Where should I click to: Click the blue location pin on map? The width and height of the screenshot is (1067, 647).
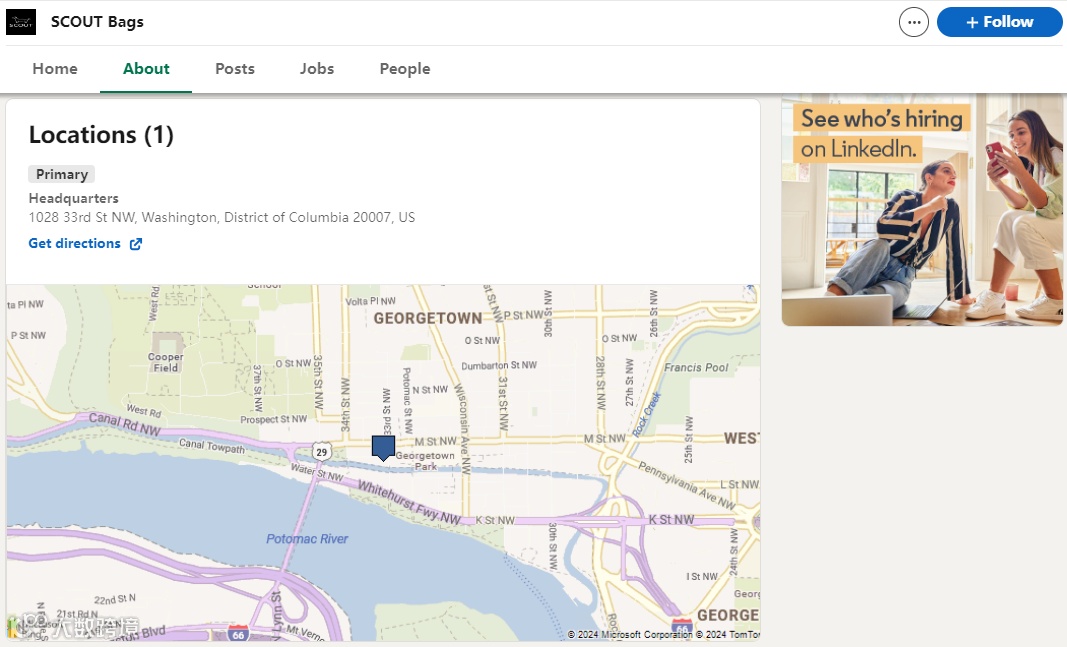(383, 448)
